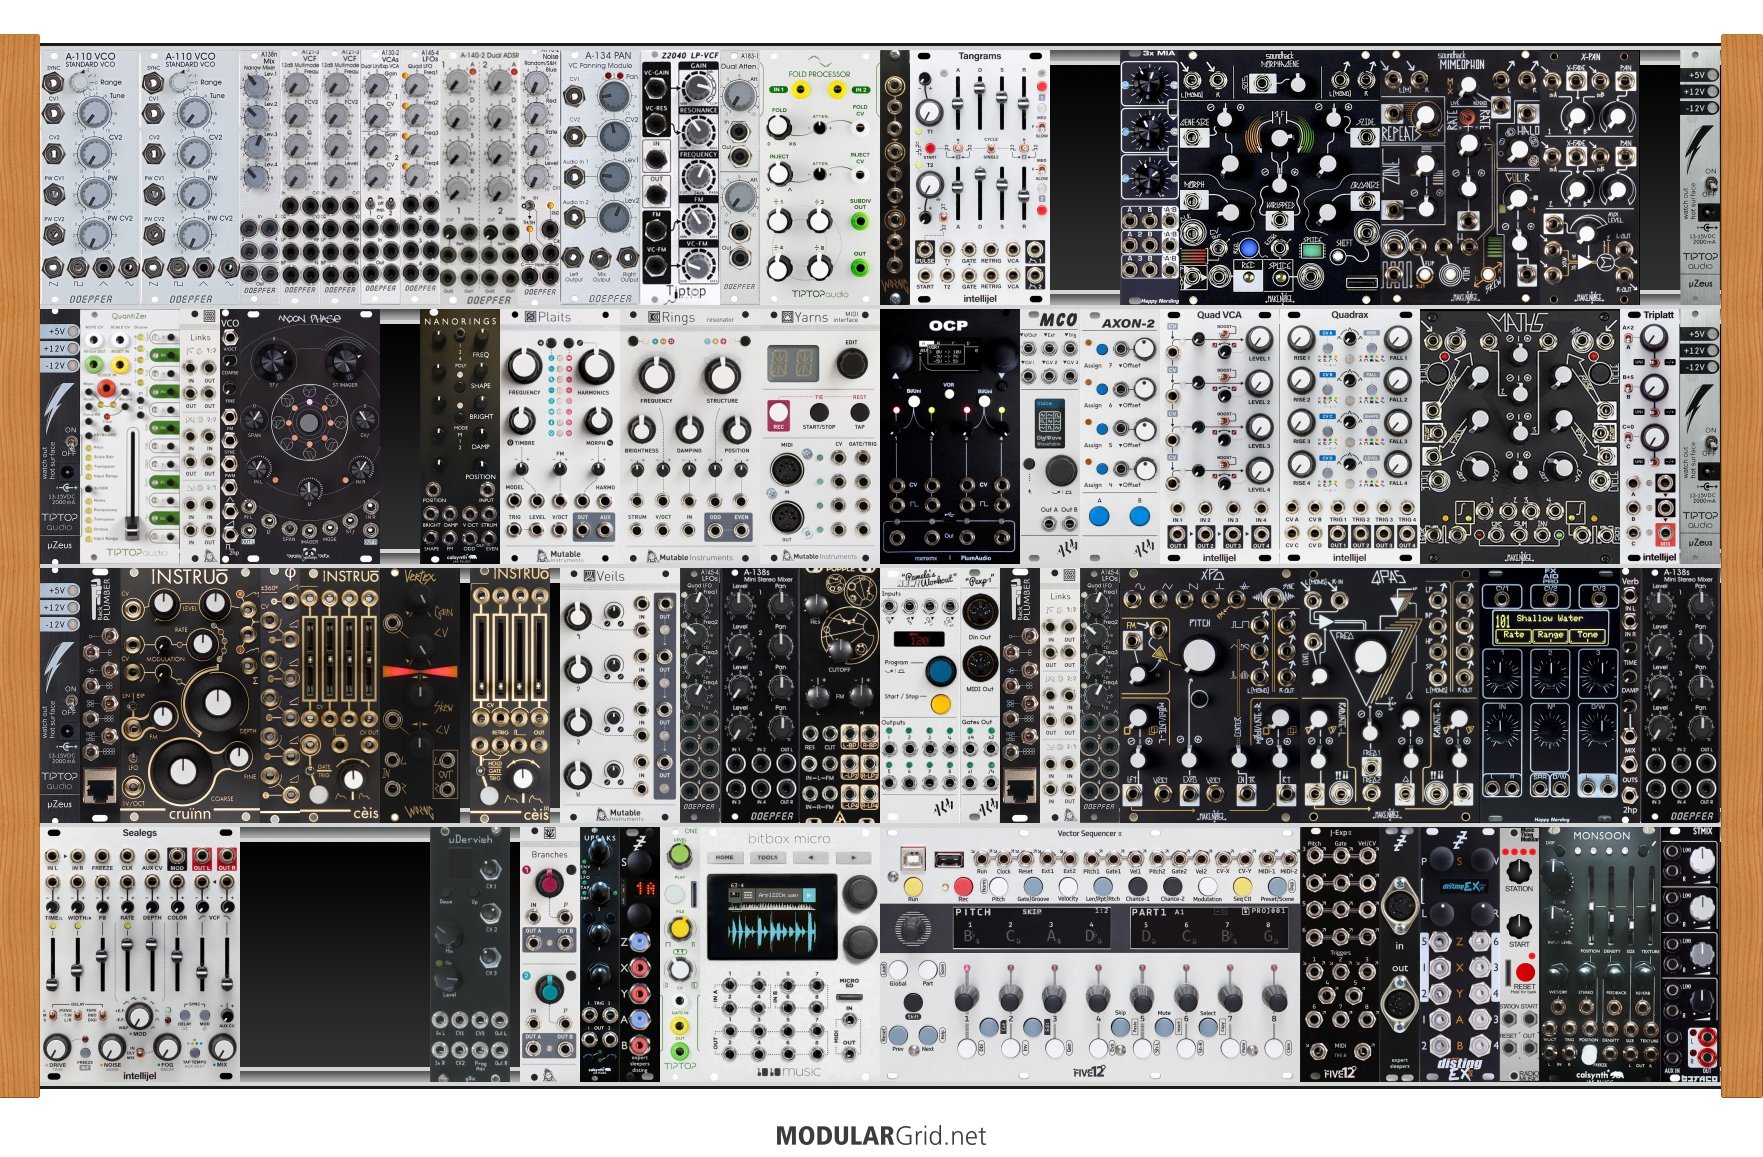Viewport: 1763px width, 1157px height.
Task: Click the EDIT encoder on Yarns
Action: [x=852, y=363]
